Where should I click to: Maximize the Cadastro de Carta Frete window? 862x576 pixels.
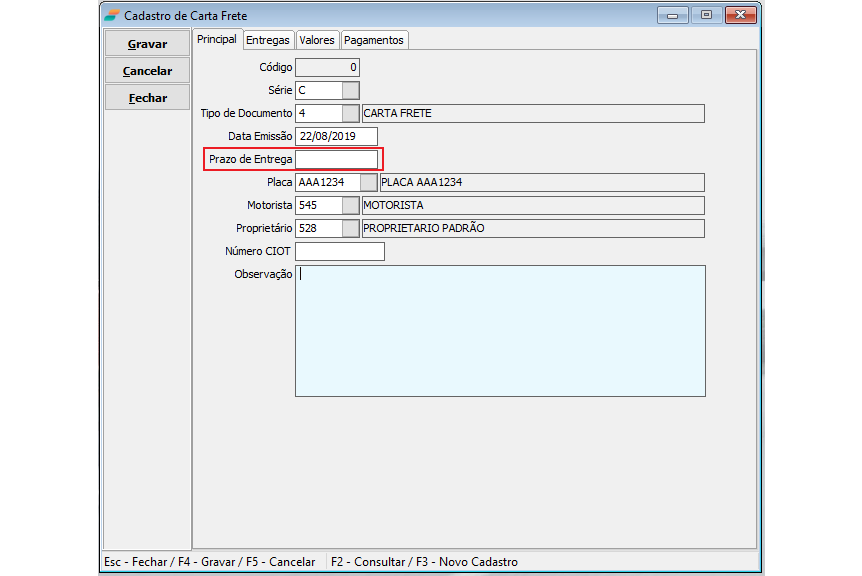(x=706, y=15)
